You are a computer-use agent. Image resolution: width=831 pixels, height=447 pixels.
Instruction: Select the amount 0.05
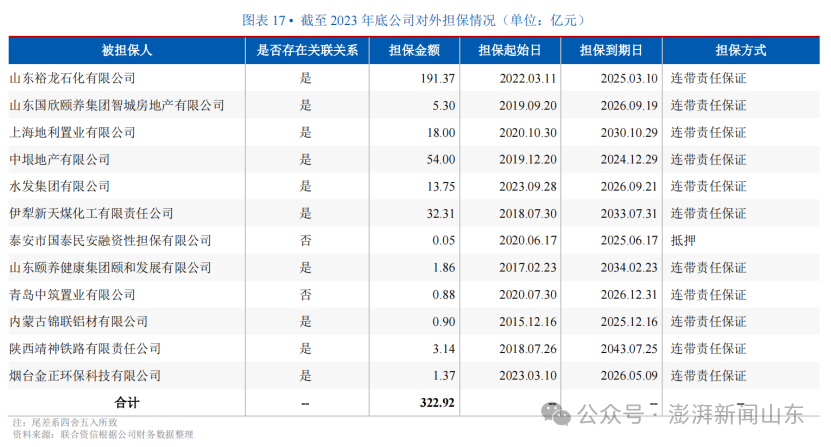tap(444, 241)
